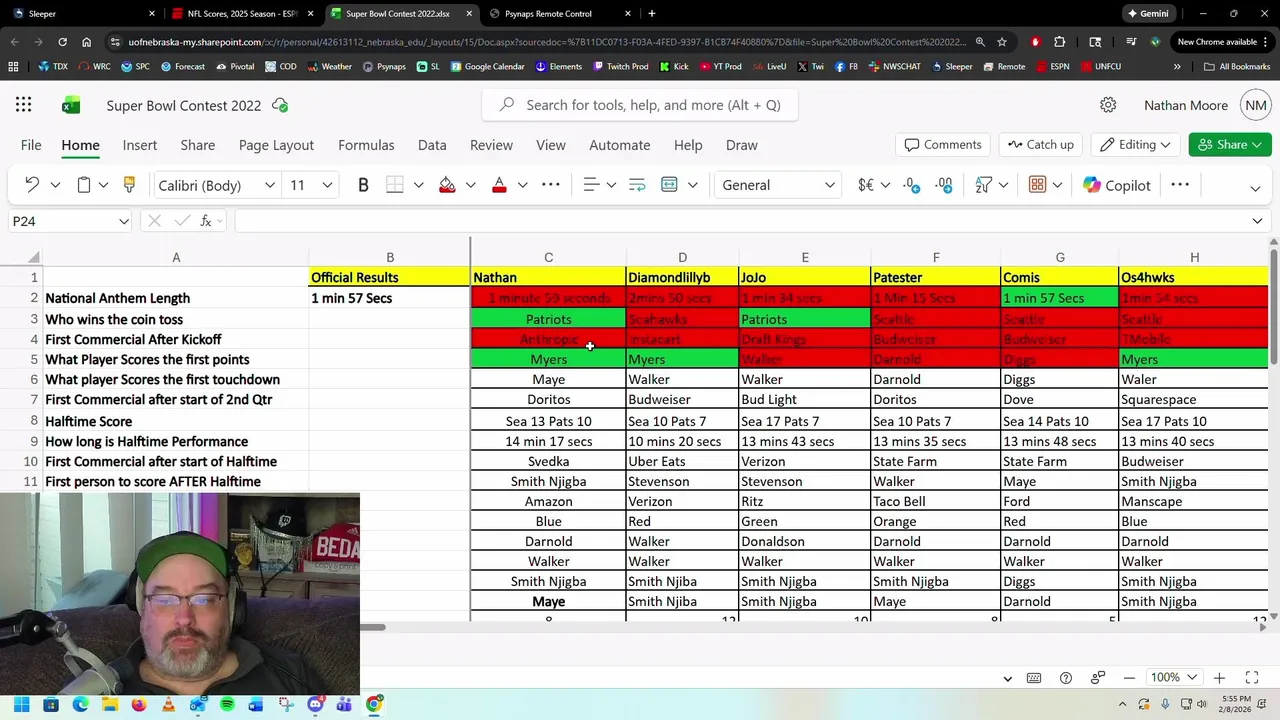Switch to the Automate tab
The width and height of the screenshot is (1280, 720).
click(620, 145)
